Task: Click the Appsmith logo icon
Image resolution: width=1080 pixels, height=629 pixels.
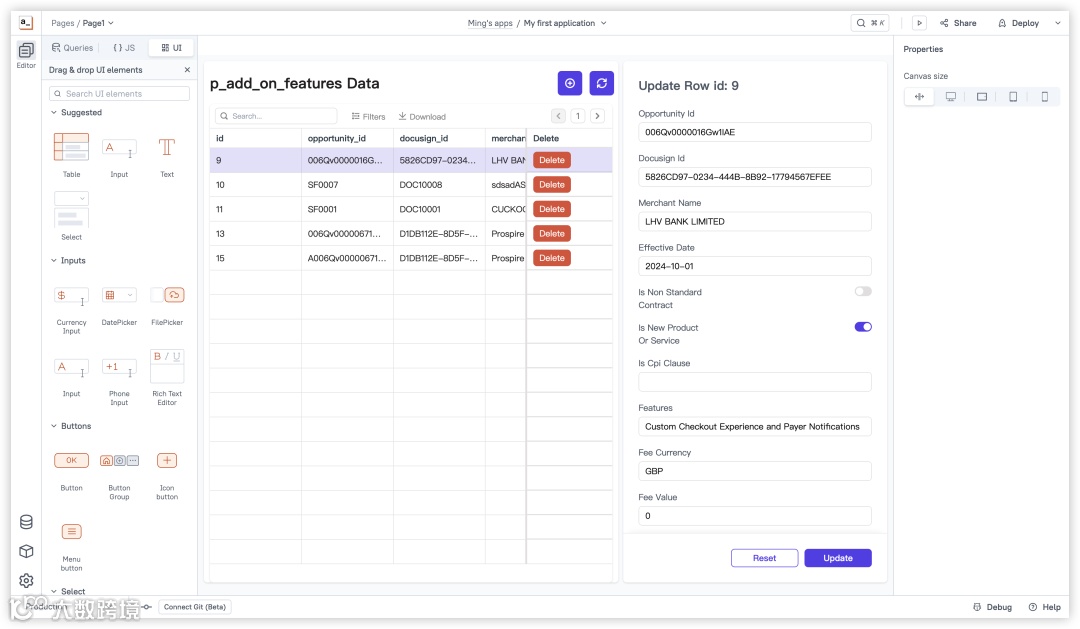Action: coord(25,23)
